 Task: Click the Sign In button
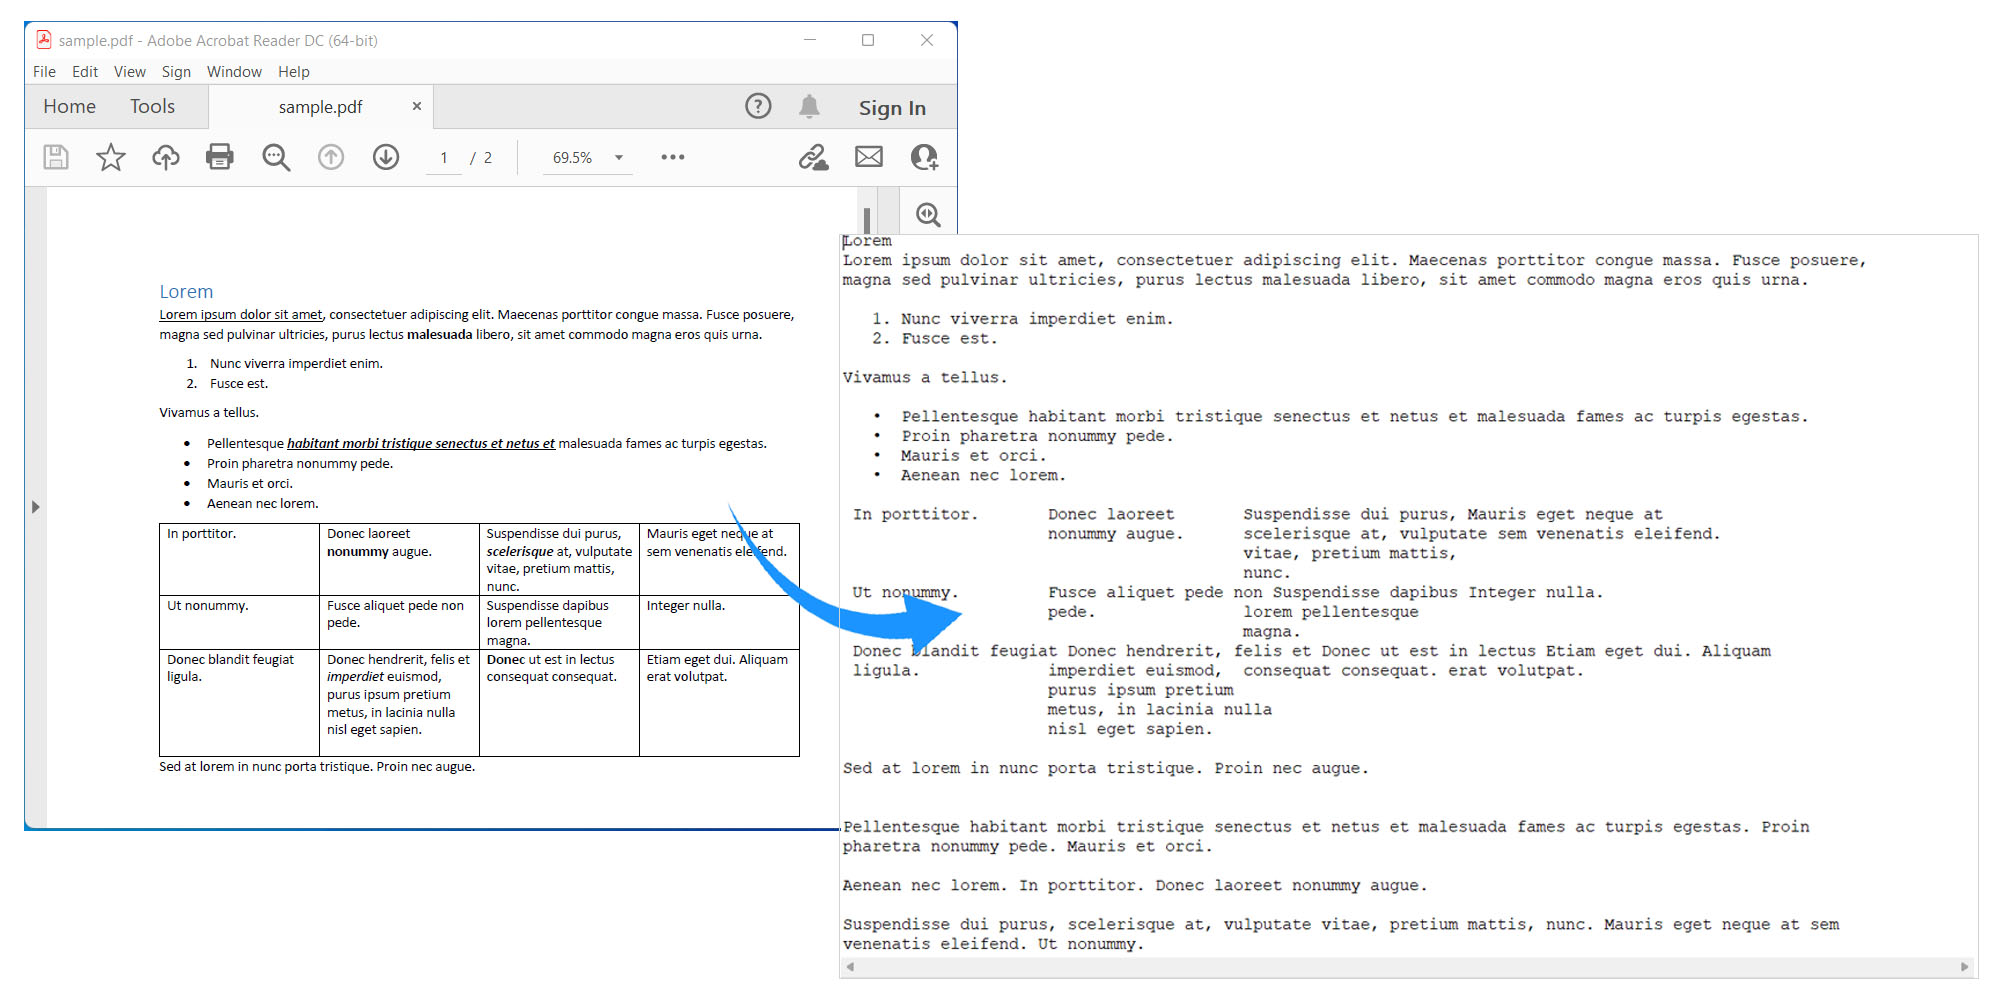coord(892,107)
